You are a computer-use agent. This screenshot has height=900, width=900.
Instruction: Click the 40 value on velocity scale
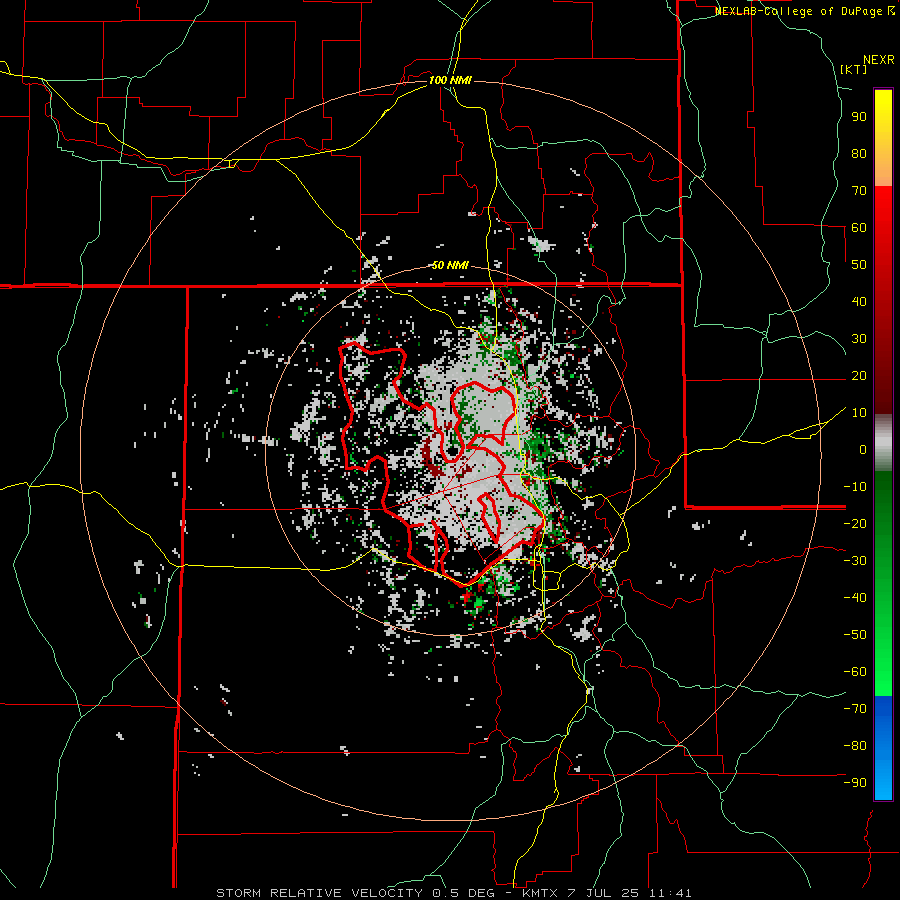pos(859,302)
